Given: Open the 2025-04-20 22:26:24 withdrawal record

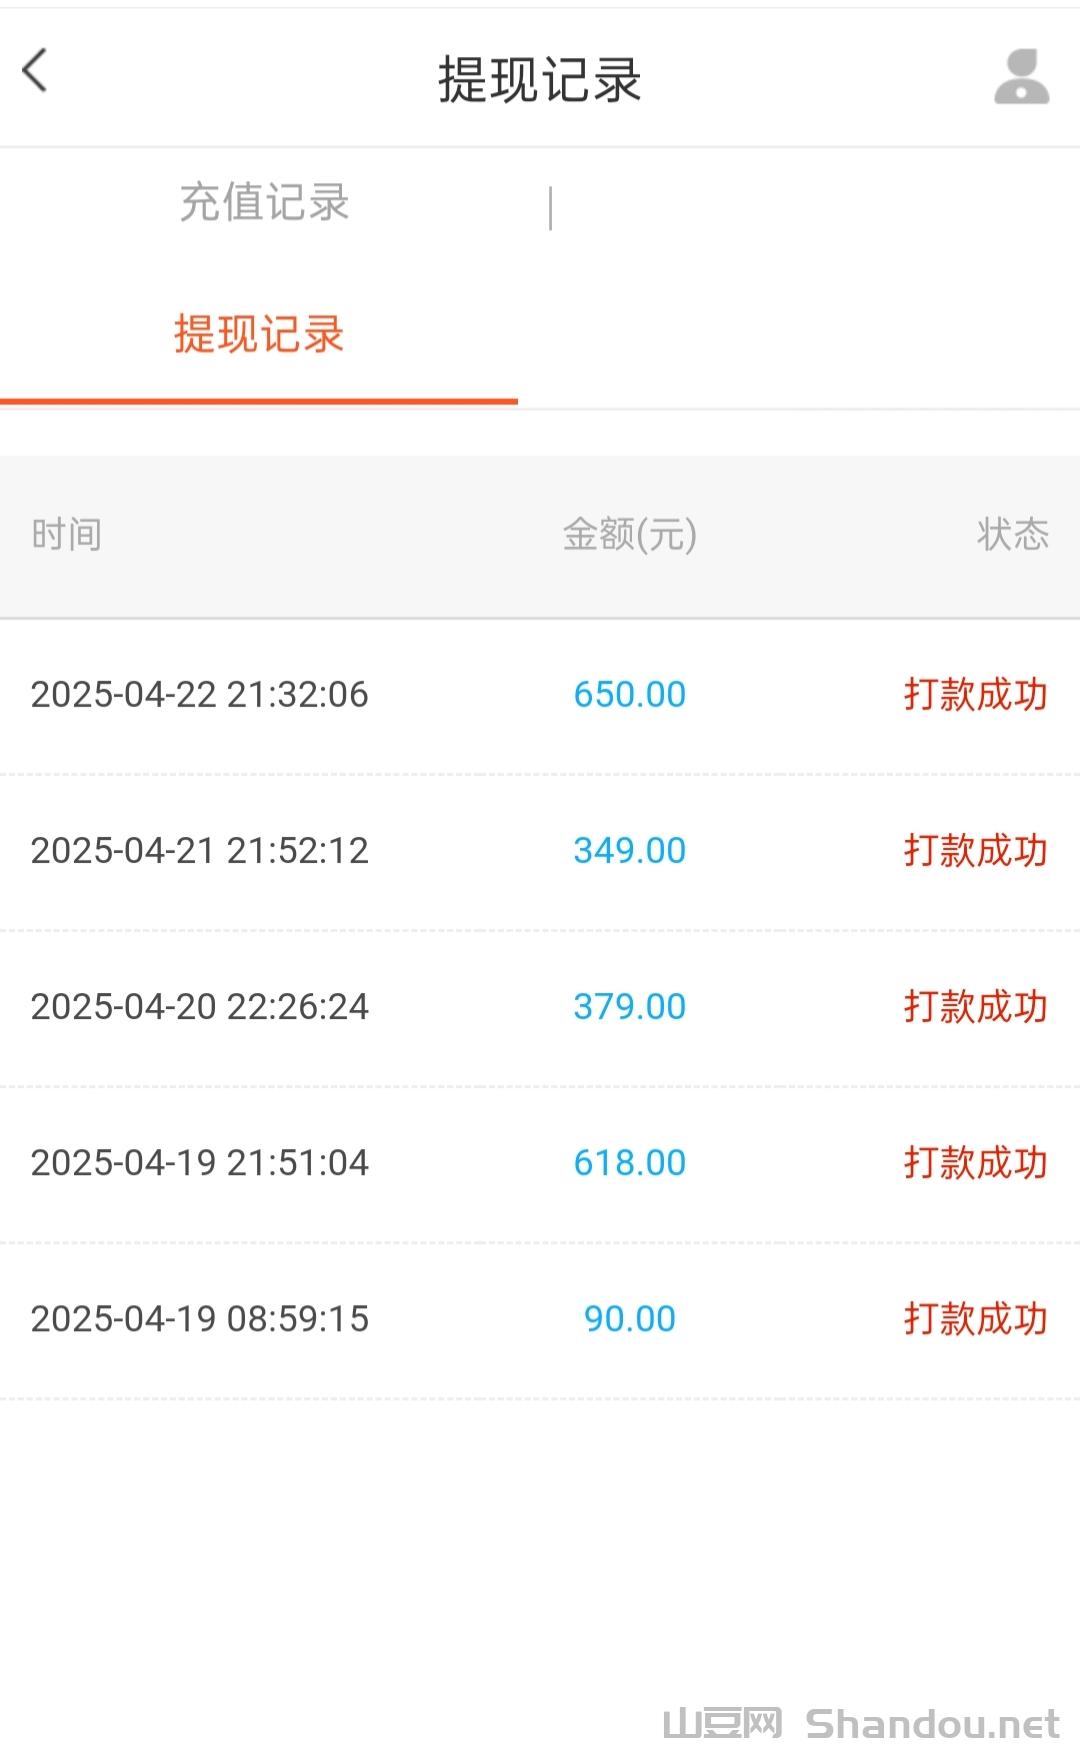Looking at the screenshot, I should point(199,1007).
